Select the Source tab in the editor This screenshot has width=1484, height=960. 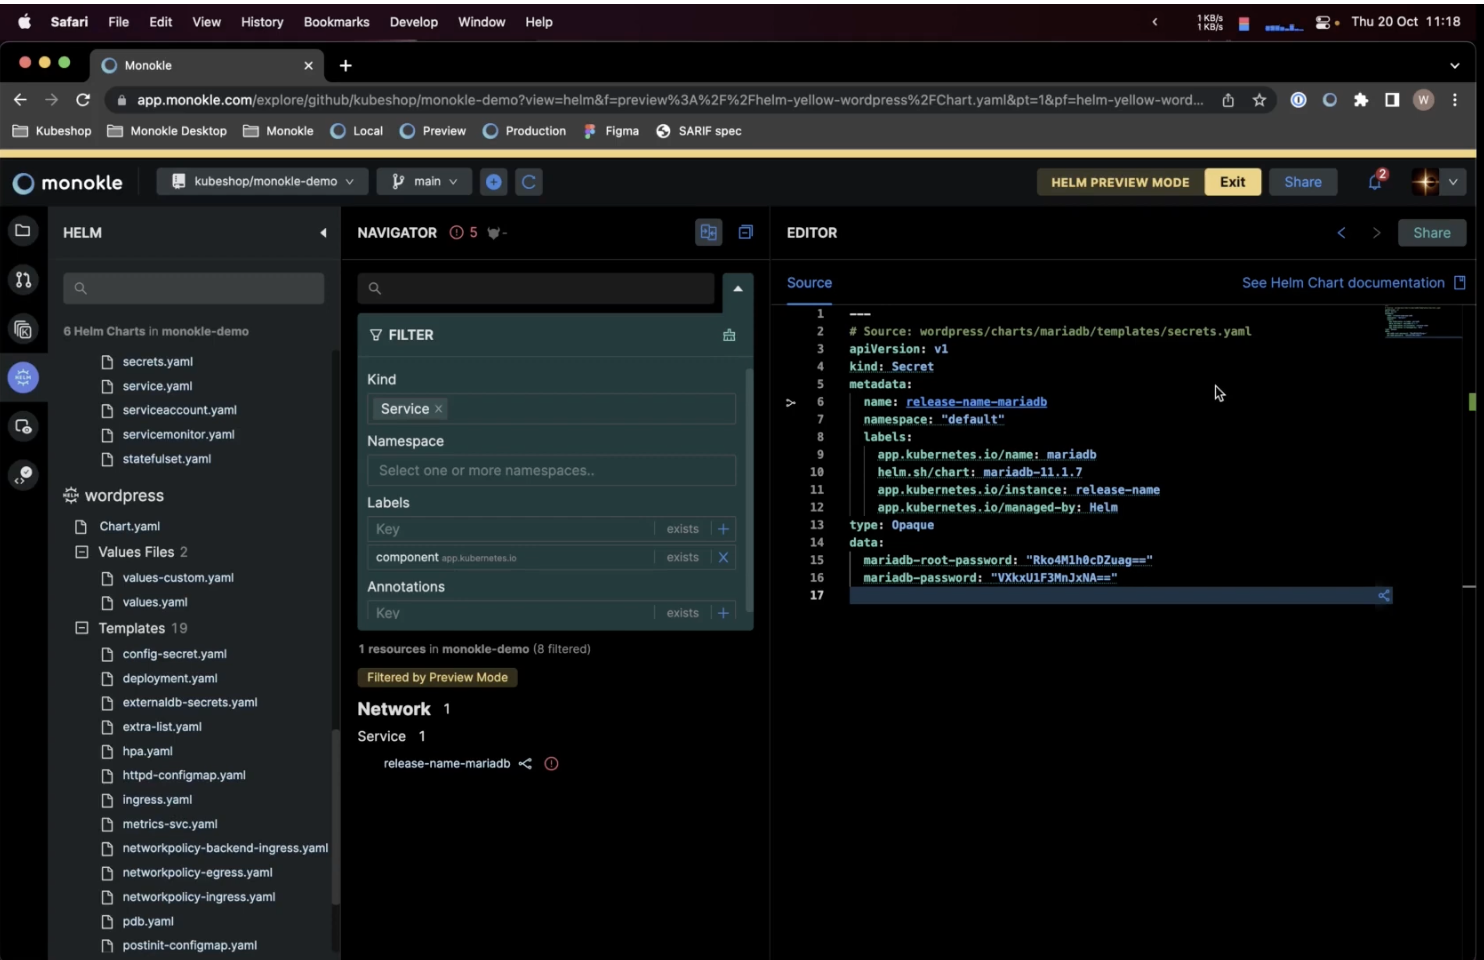click(809, 283)
